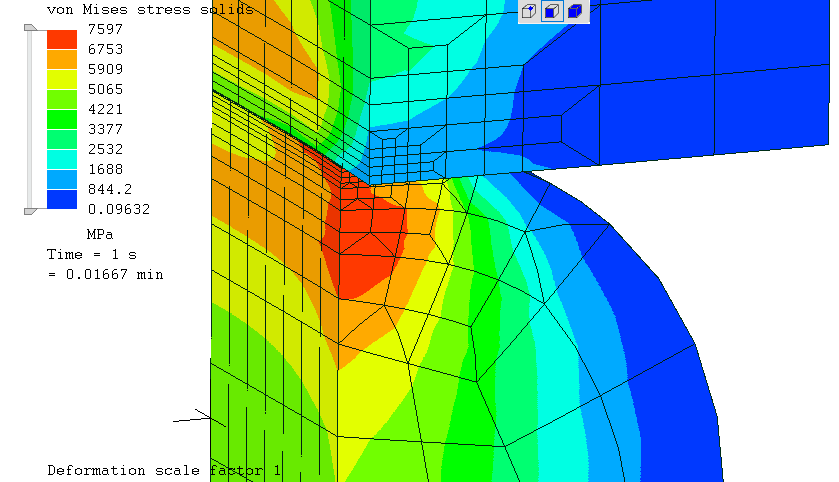Select the legend maximum value 7597
The height and width of the screenshot is (482, 839).
pos(105,29)
